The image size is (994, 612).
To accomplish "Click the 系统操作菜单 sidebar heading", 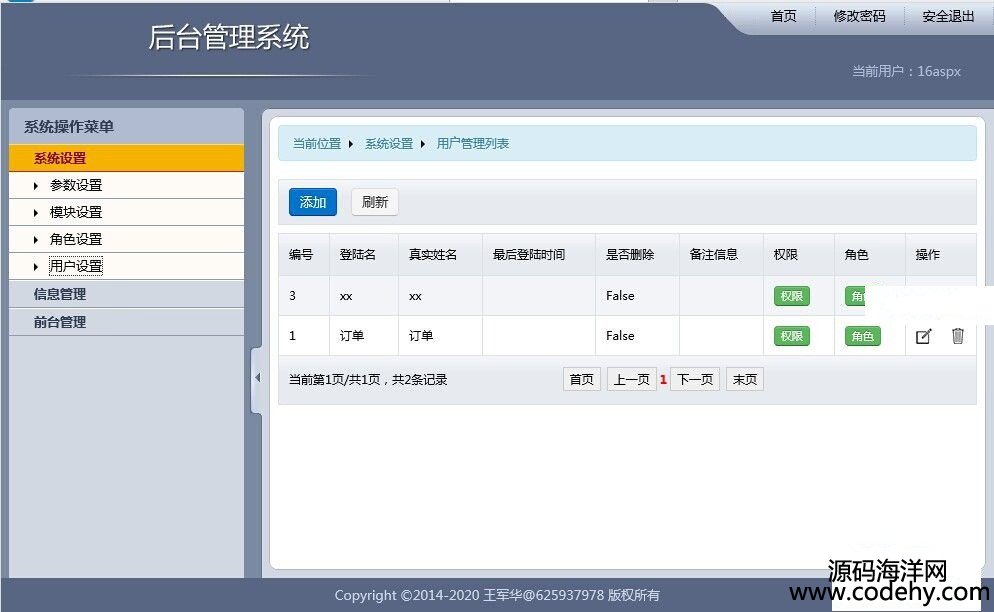I will pyautogui.click(x=69, y=127).
